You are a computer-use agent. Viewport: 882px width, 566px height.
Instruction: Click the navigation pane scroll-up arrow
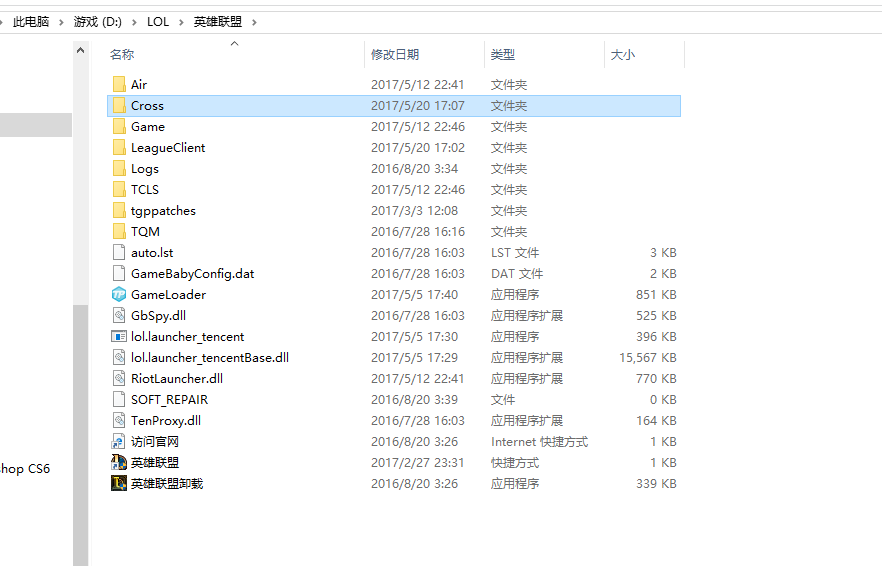coord(80,51)
